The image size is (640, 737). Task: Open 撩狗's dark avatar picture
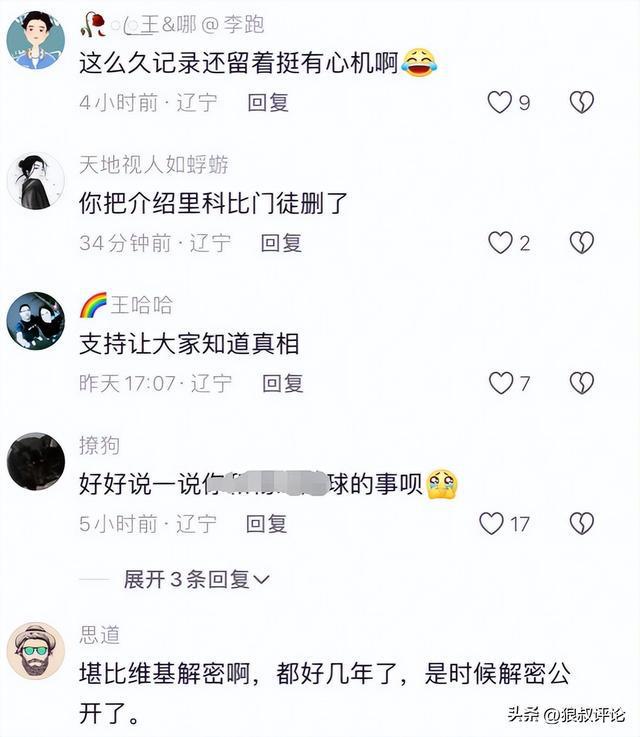36,461
